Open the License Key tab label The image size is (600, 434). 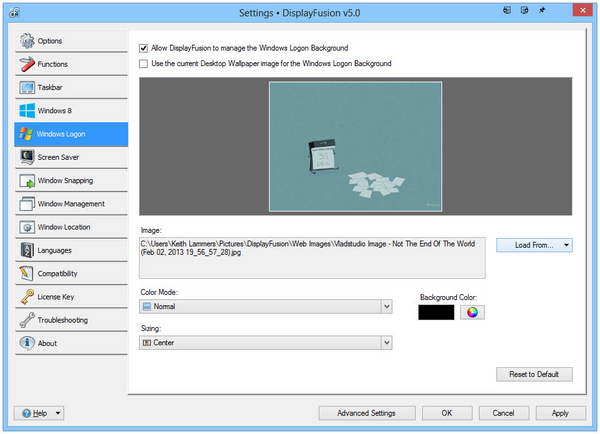click(56, 297)
